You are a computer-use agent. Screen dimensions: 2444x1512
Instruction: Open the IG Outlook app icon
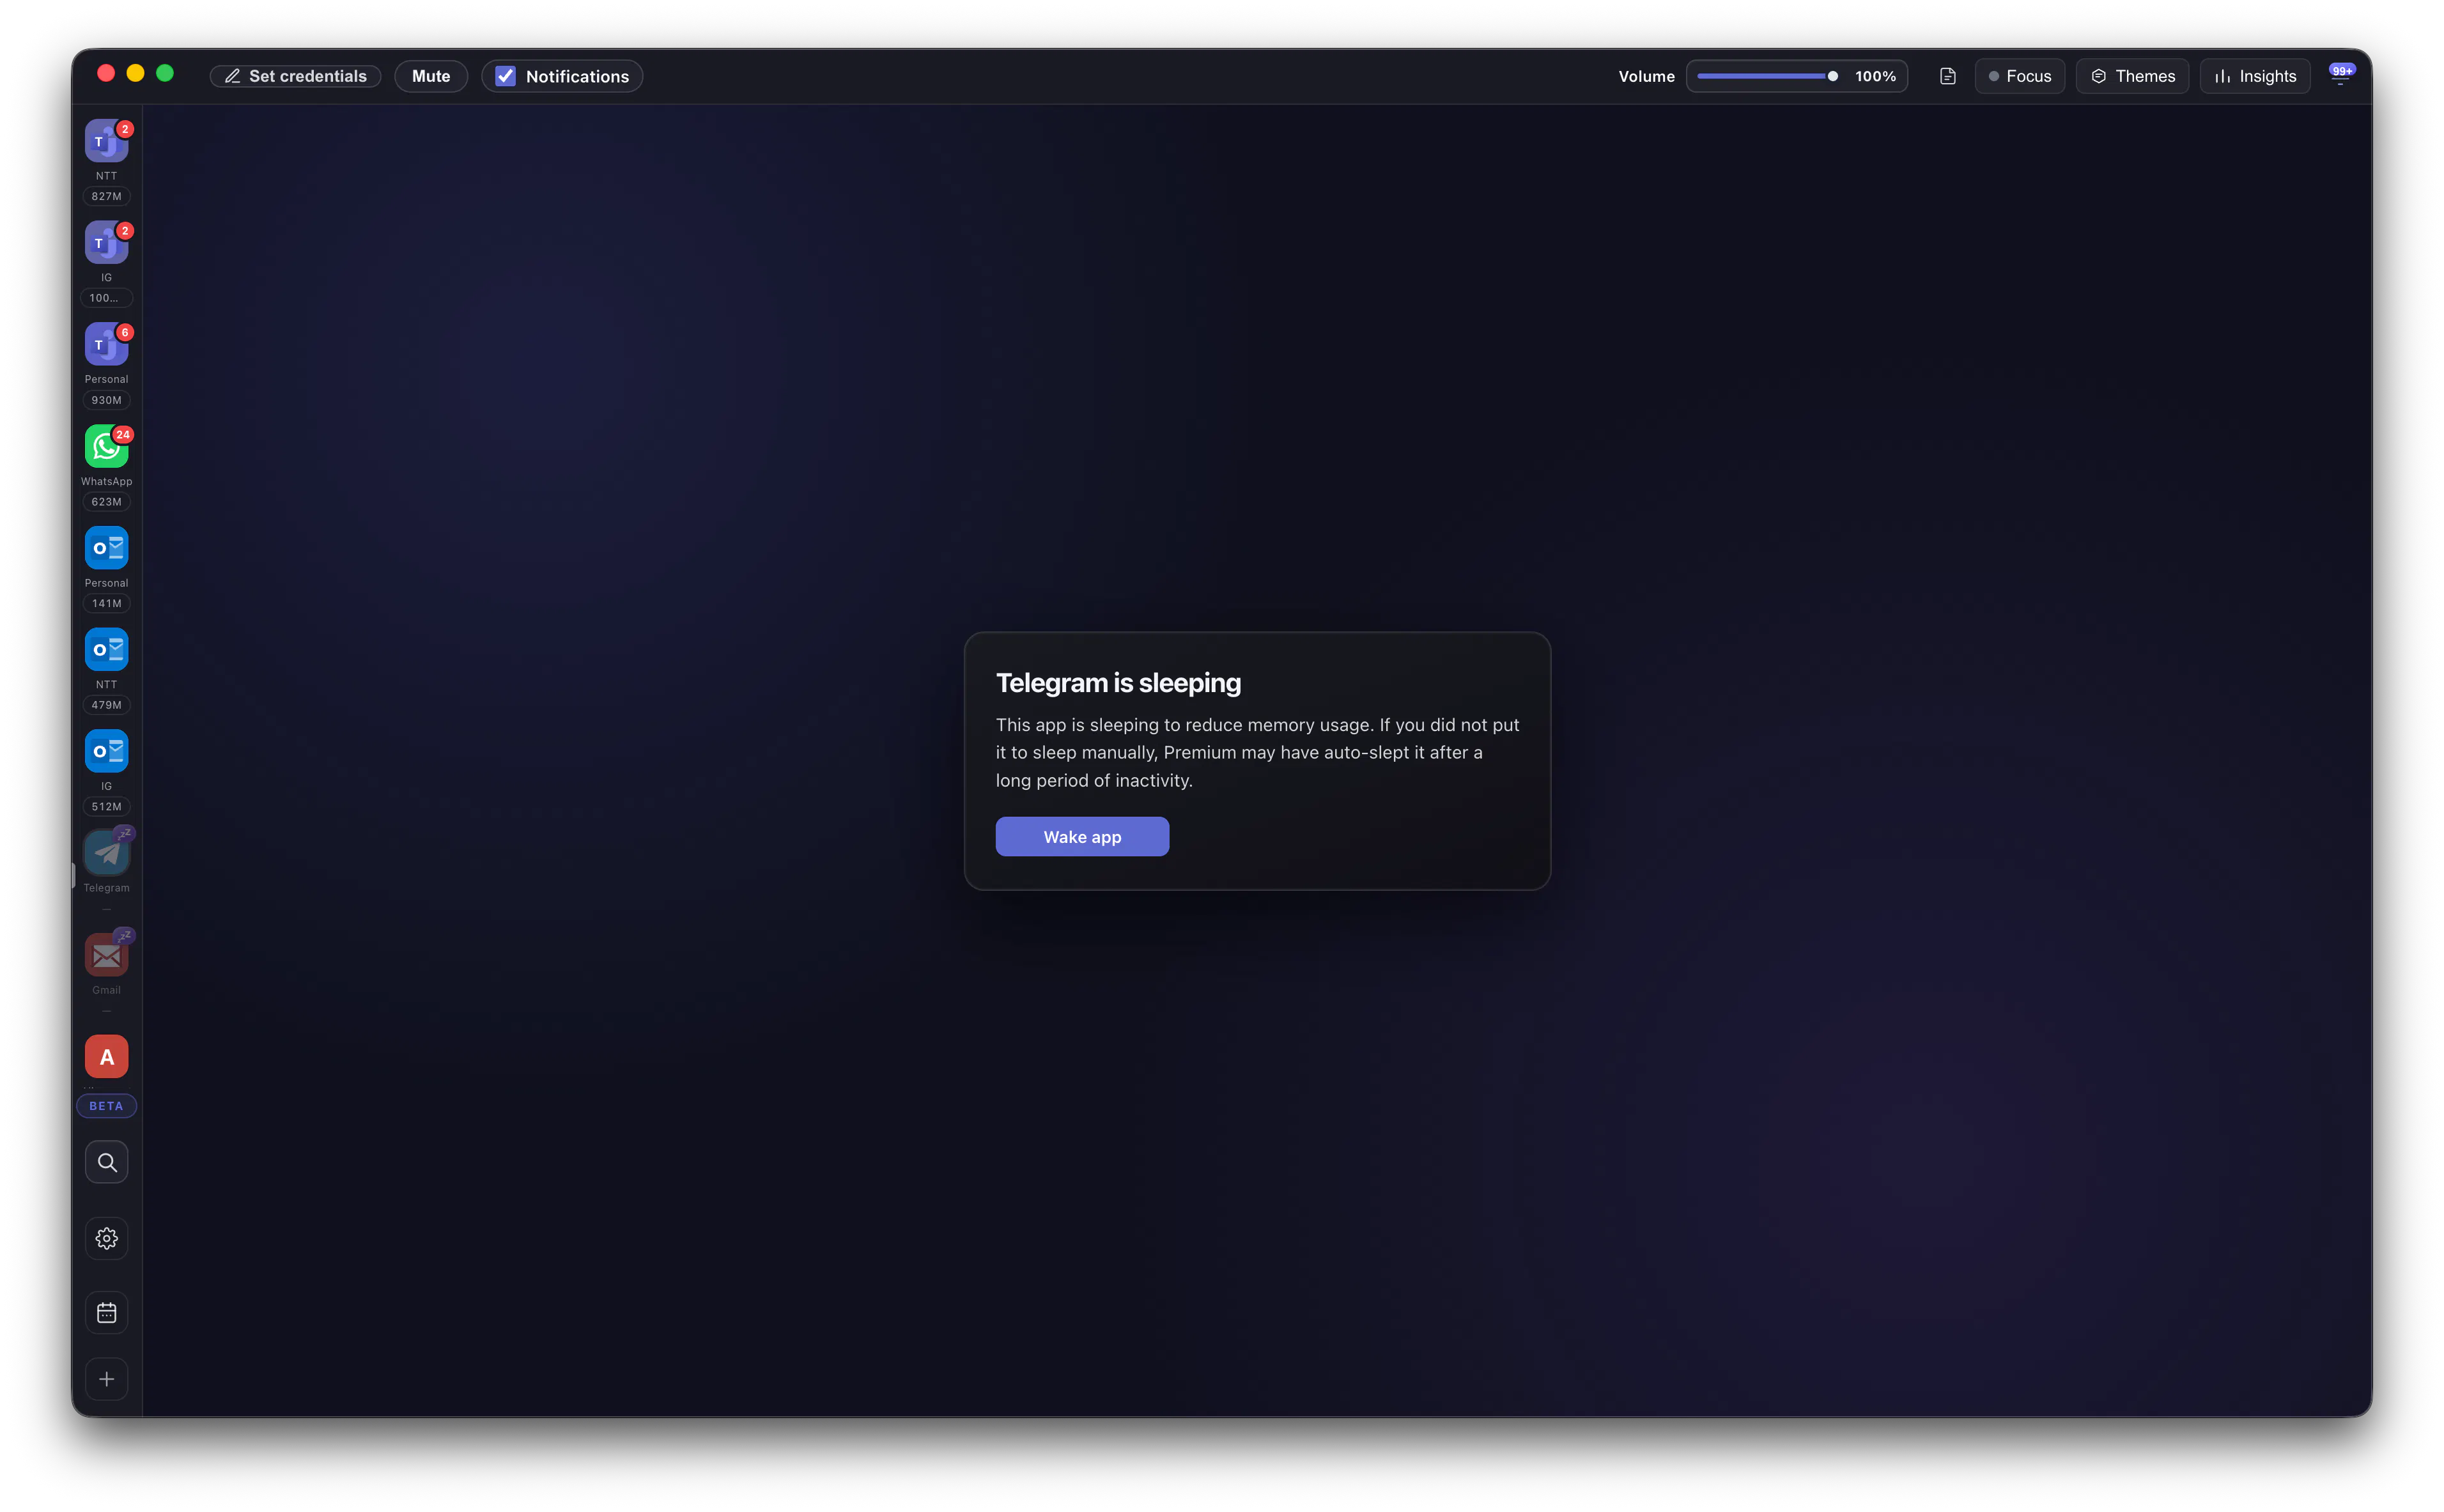(x=106, y=751)
